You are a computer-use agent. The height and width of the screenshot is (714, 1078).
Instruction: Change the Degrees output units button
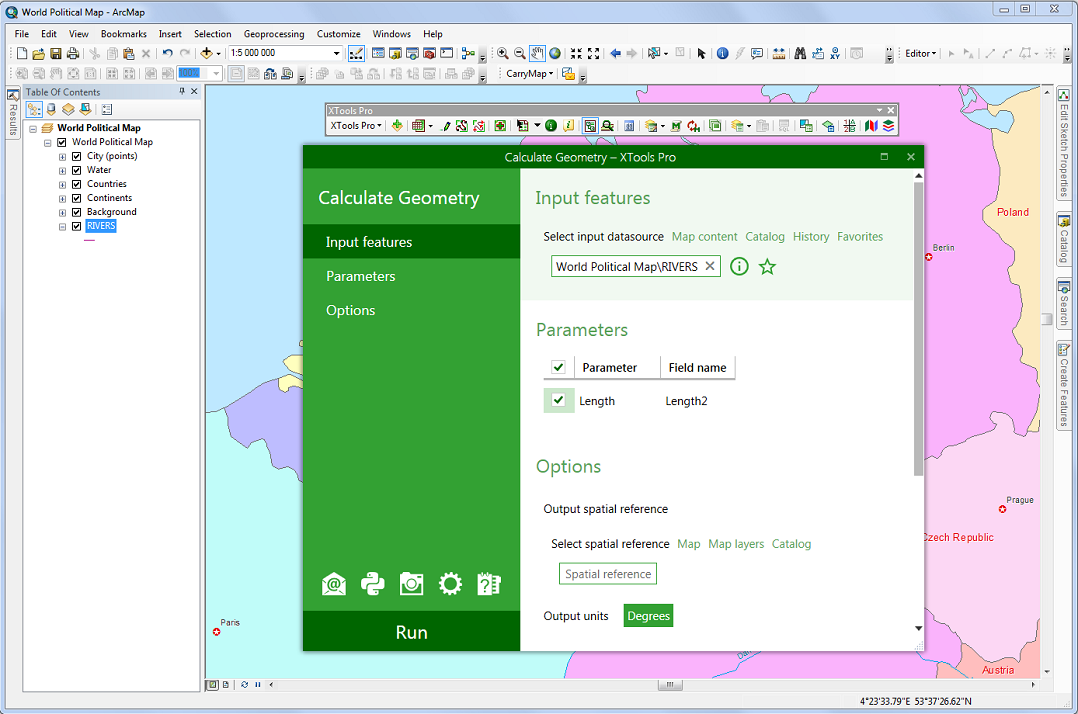[x=648, y=616]
